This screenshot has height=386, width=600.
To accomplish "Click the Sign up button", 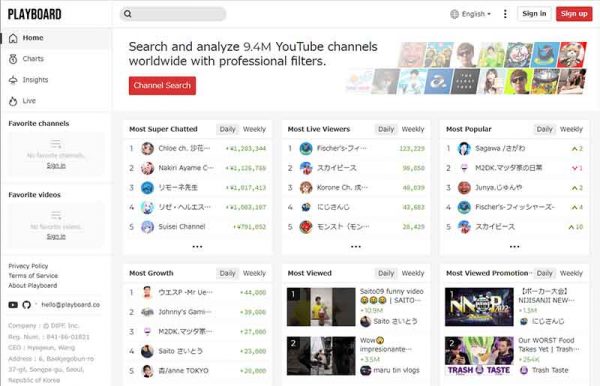I will 574,14.
